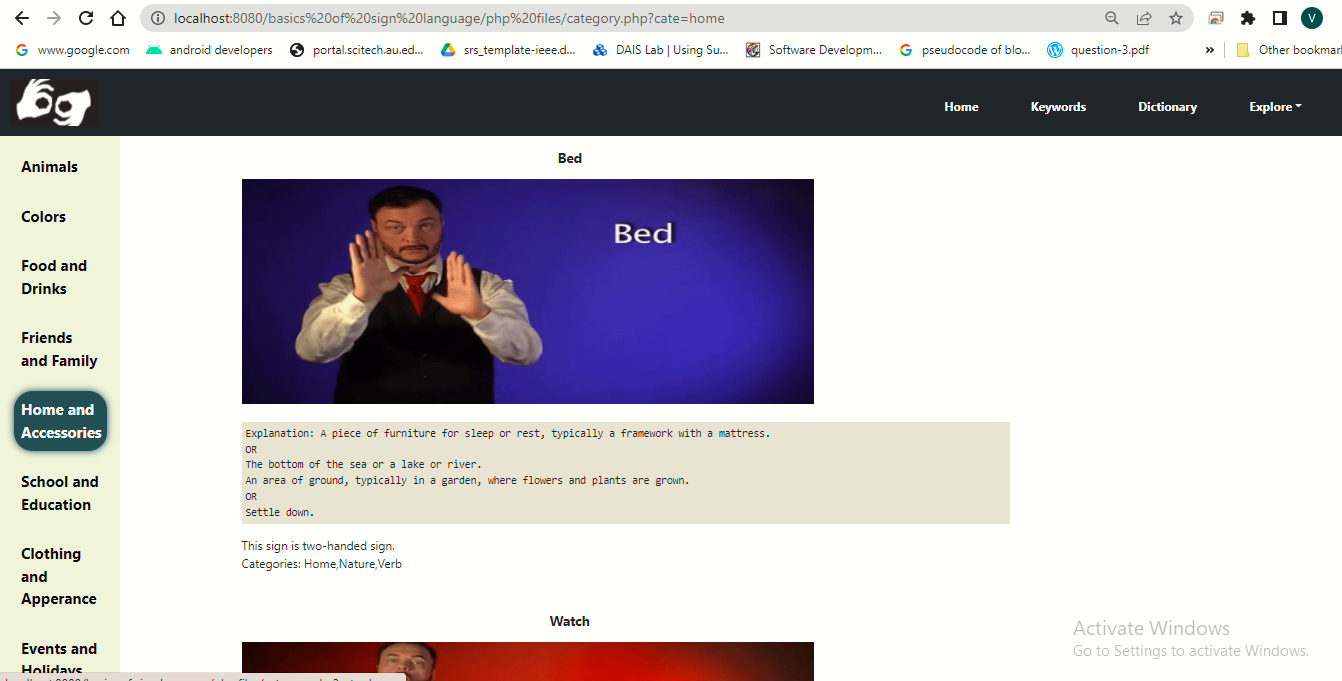Click the browser back arrow
The image size is (1342, 681).
click(22, 18)
